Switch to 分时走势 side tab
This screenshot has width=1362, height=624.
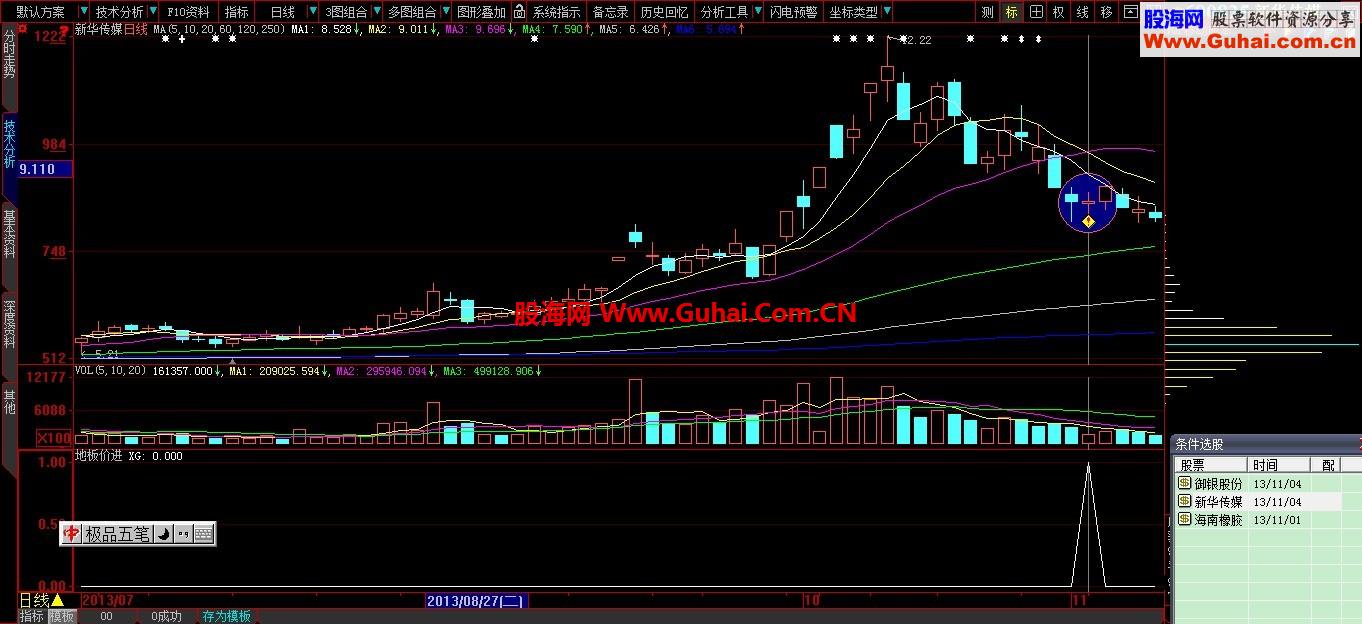click(9, 66)
